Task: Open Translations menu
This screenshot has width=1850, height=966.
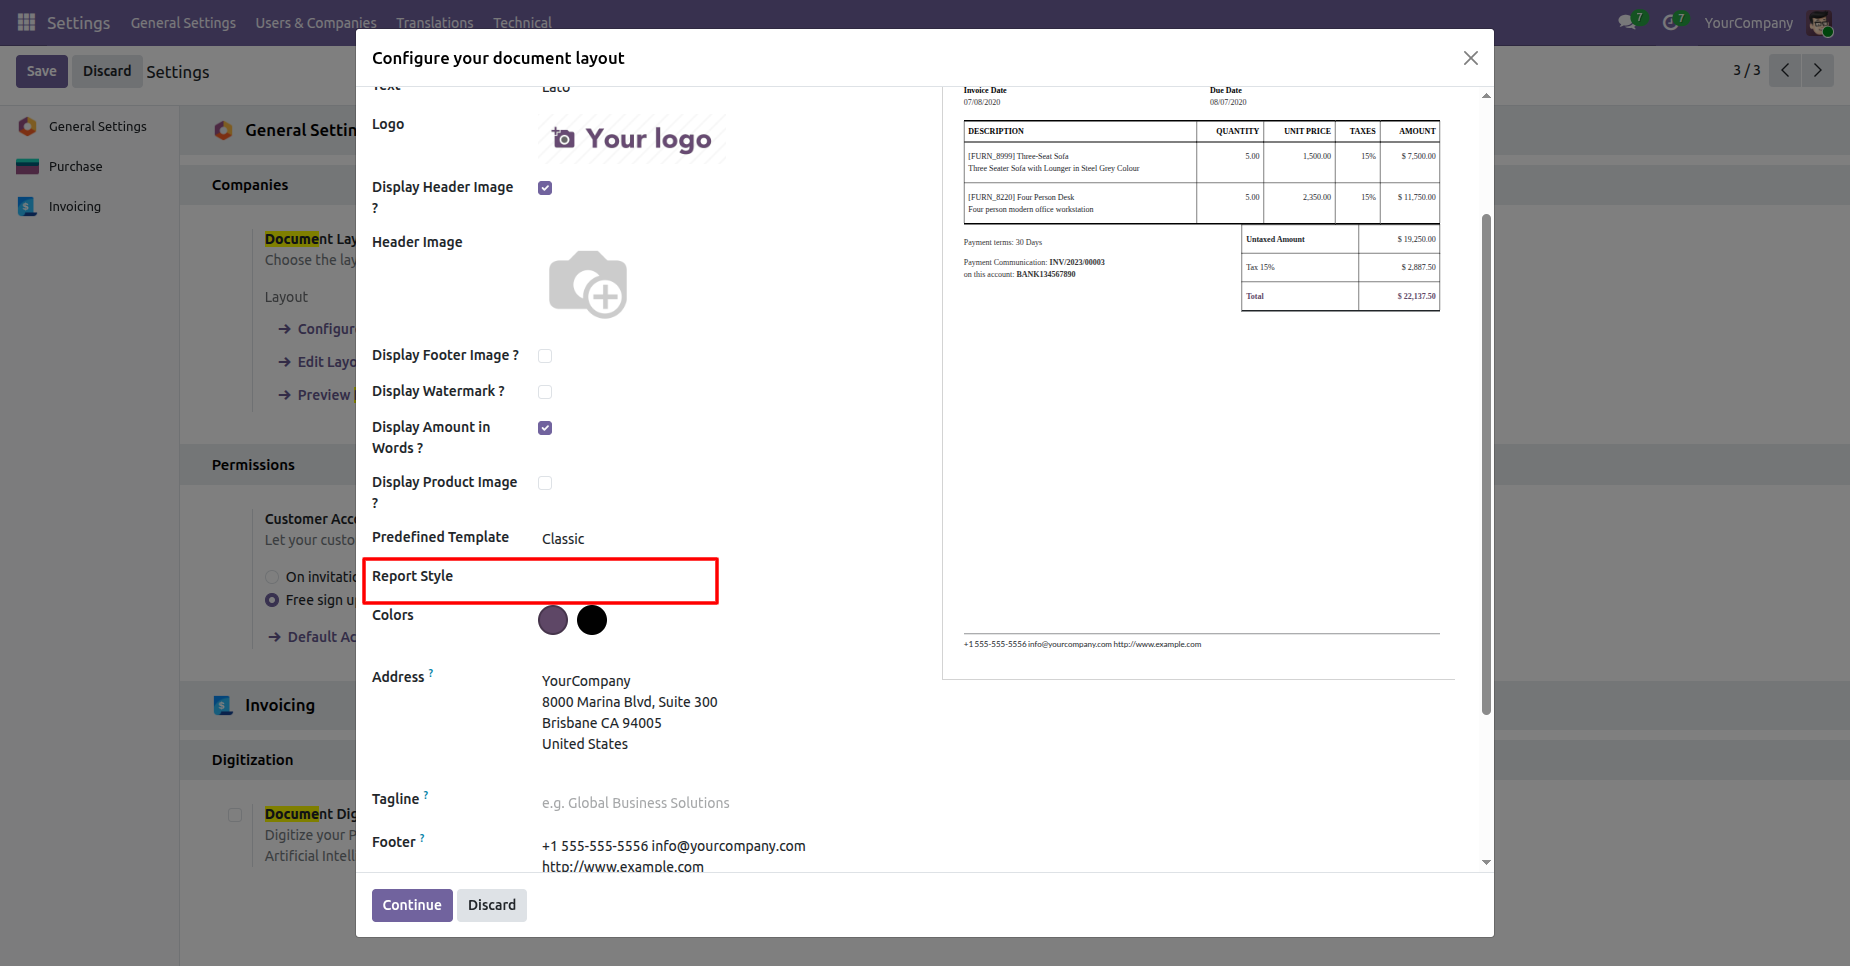Action: (435, 22)
